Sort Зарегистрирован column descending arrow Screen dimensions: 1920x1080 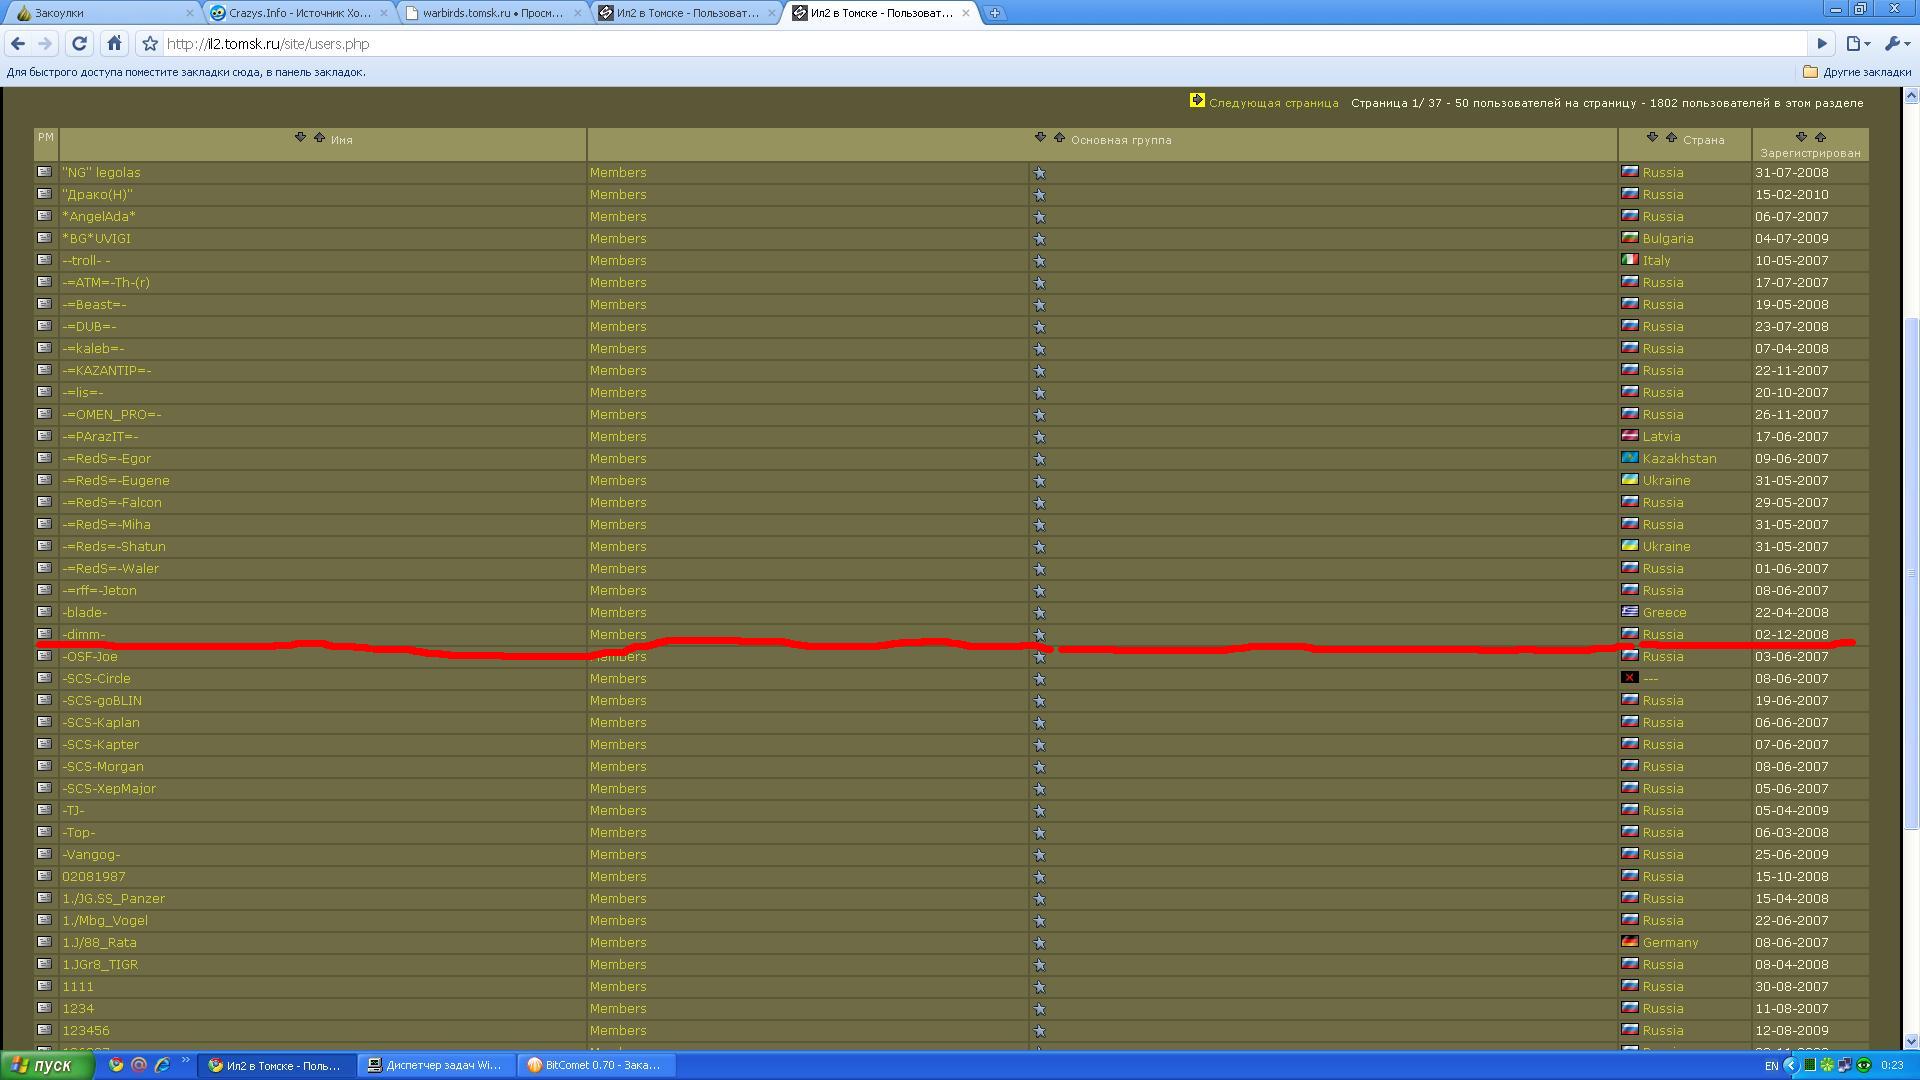(1801, 137)
